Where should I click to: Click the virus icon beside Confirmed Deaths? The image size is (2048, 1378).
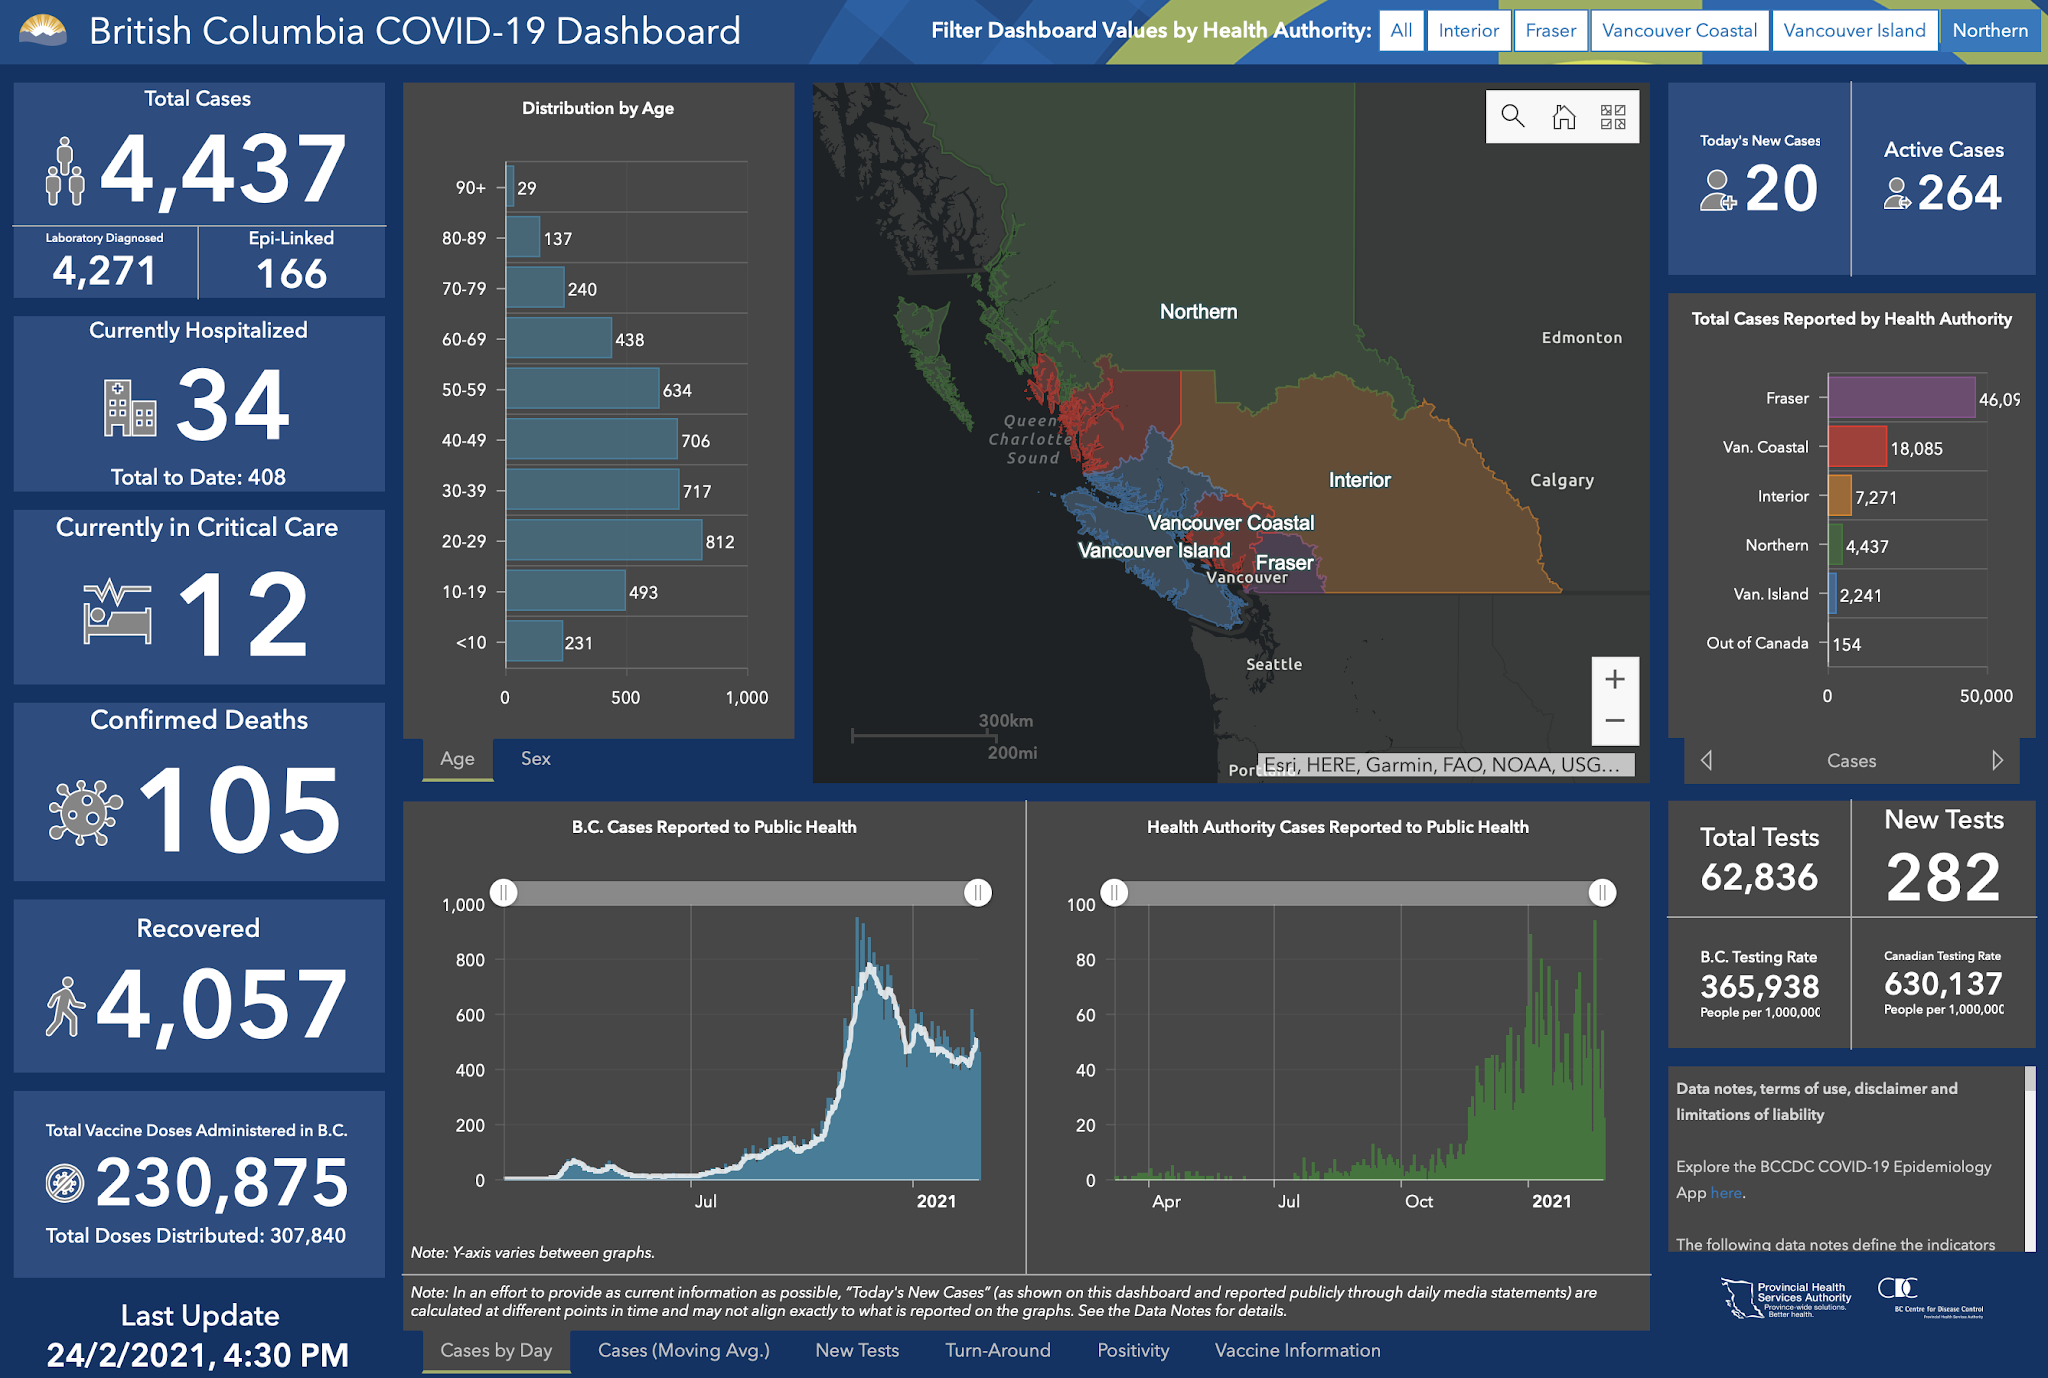(x=85, y=812)
